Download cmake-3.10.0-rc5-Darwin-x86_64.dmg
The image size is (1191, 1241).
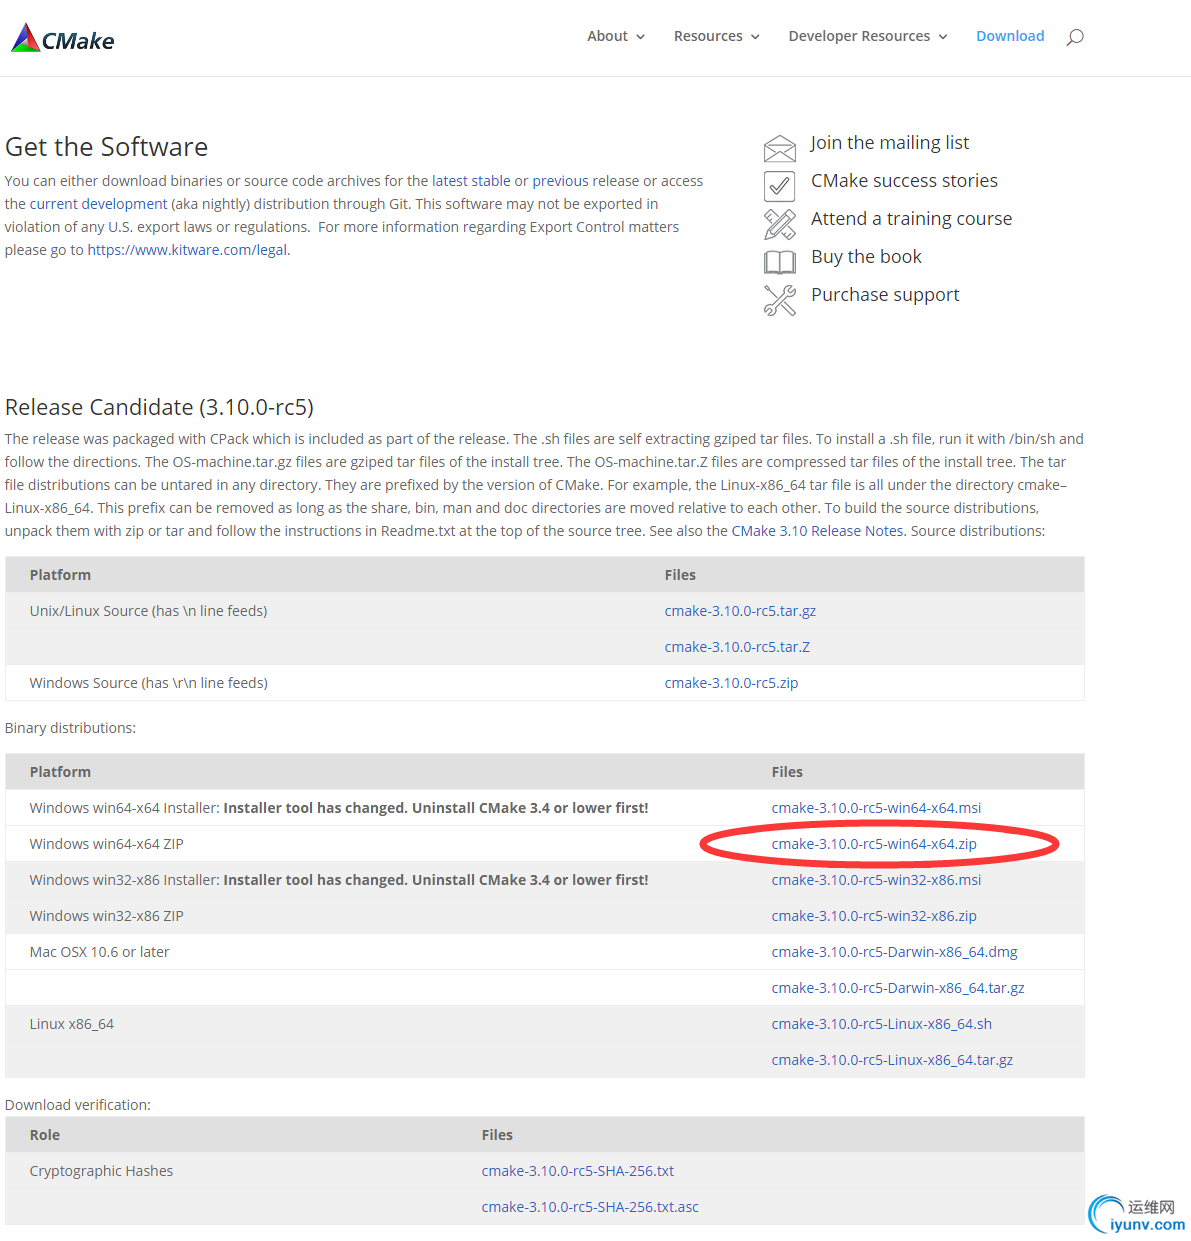click(x=894, y=952)
